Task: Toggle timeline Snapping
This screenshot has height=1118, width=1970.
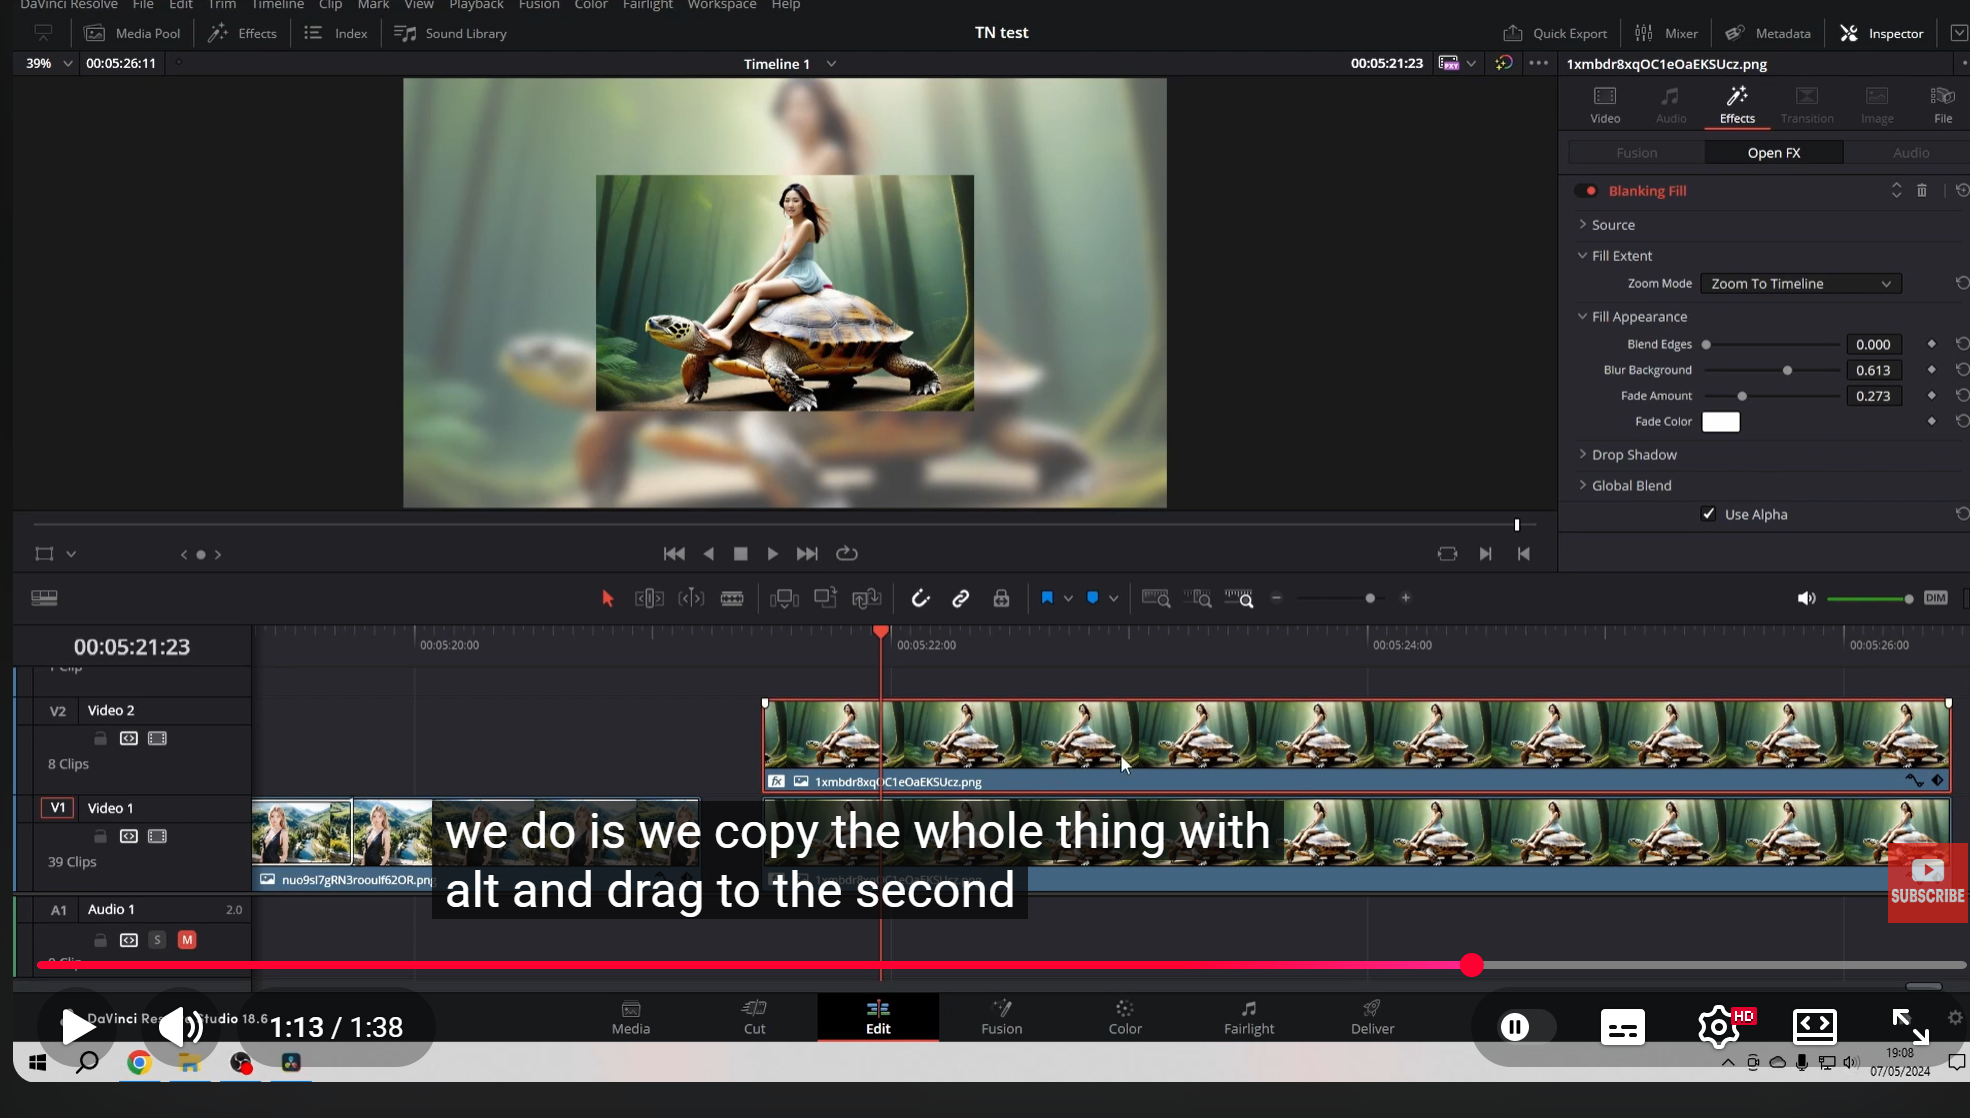Action: (x=920, y=598)
